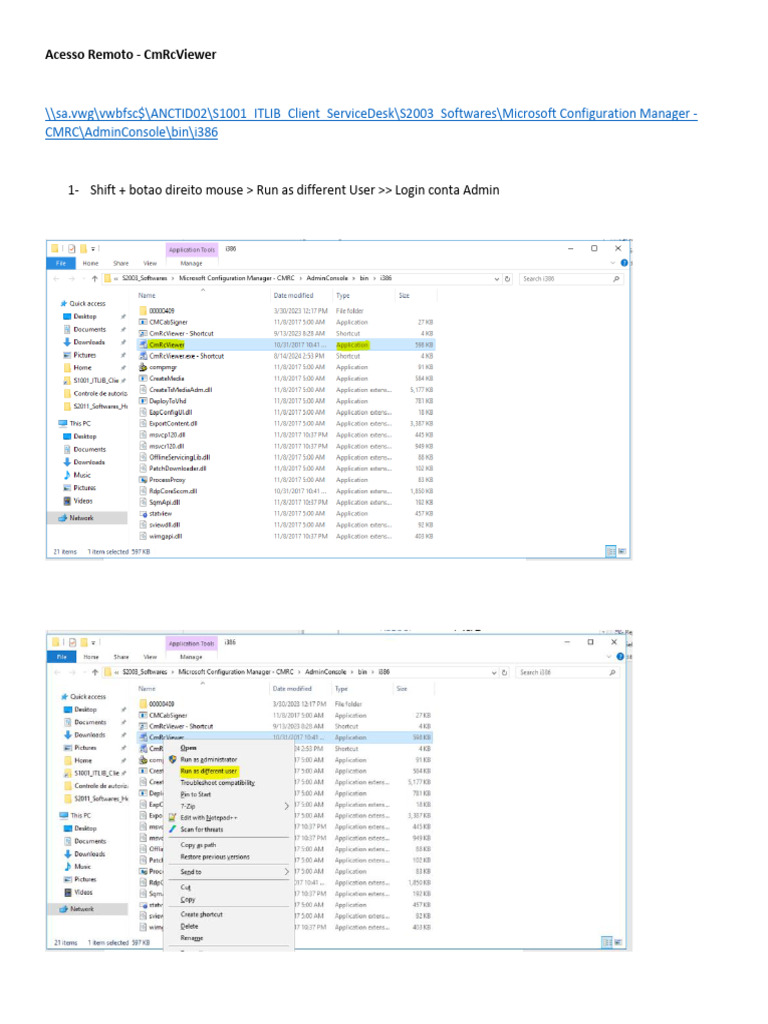Choose Pin to Start in context menu
The image size is (768, 1024).
click(x=195, y=794)
